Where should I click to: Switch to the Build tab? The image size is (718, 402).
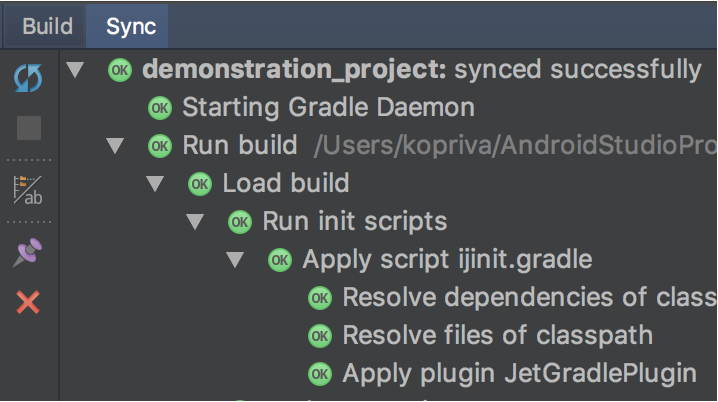click(x=47, y=26)
